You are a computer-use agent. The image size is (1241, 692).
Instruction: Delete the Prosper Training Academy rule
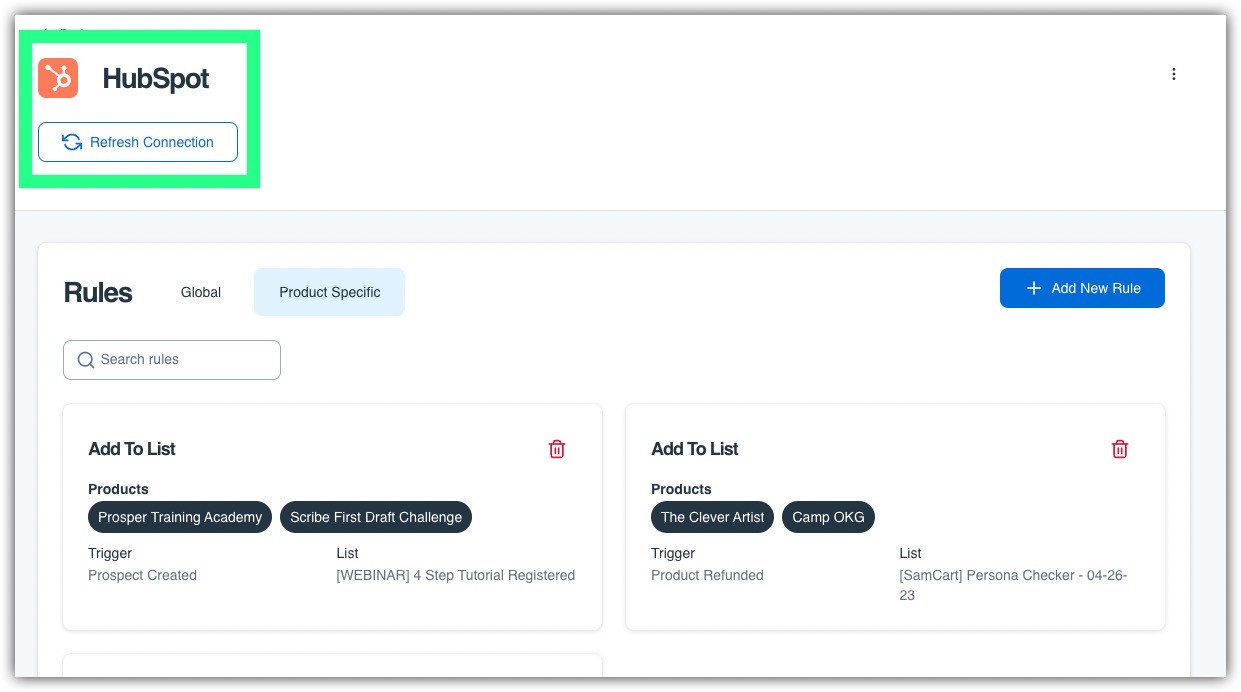click(557, 449)
